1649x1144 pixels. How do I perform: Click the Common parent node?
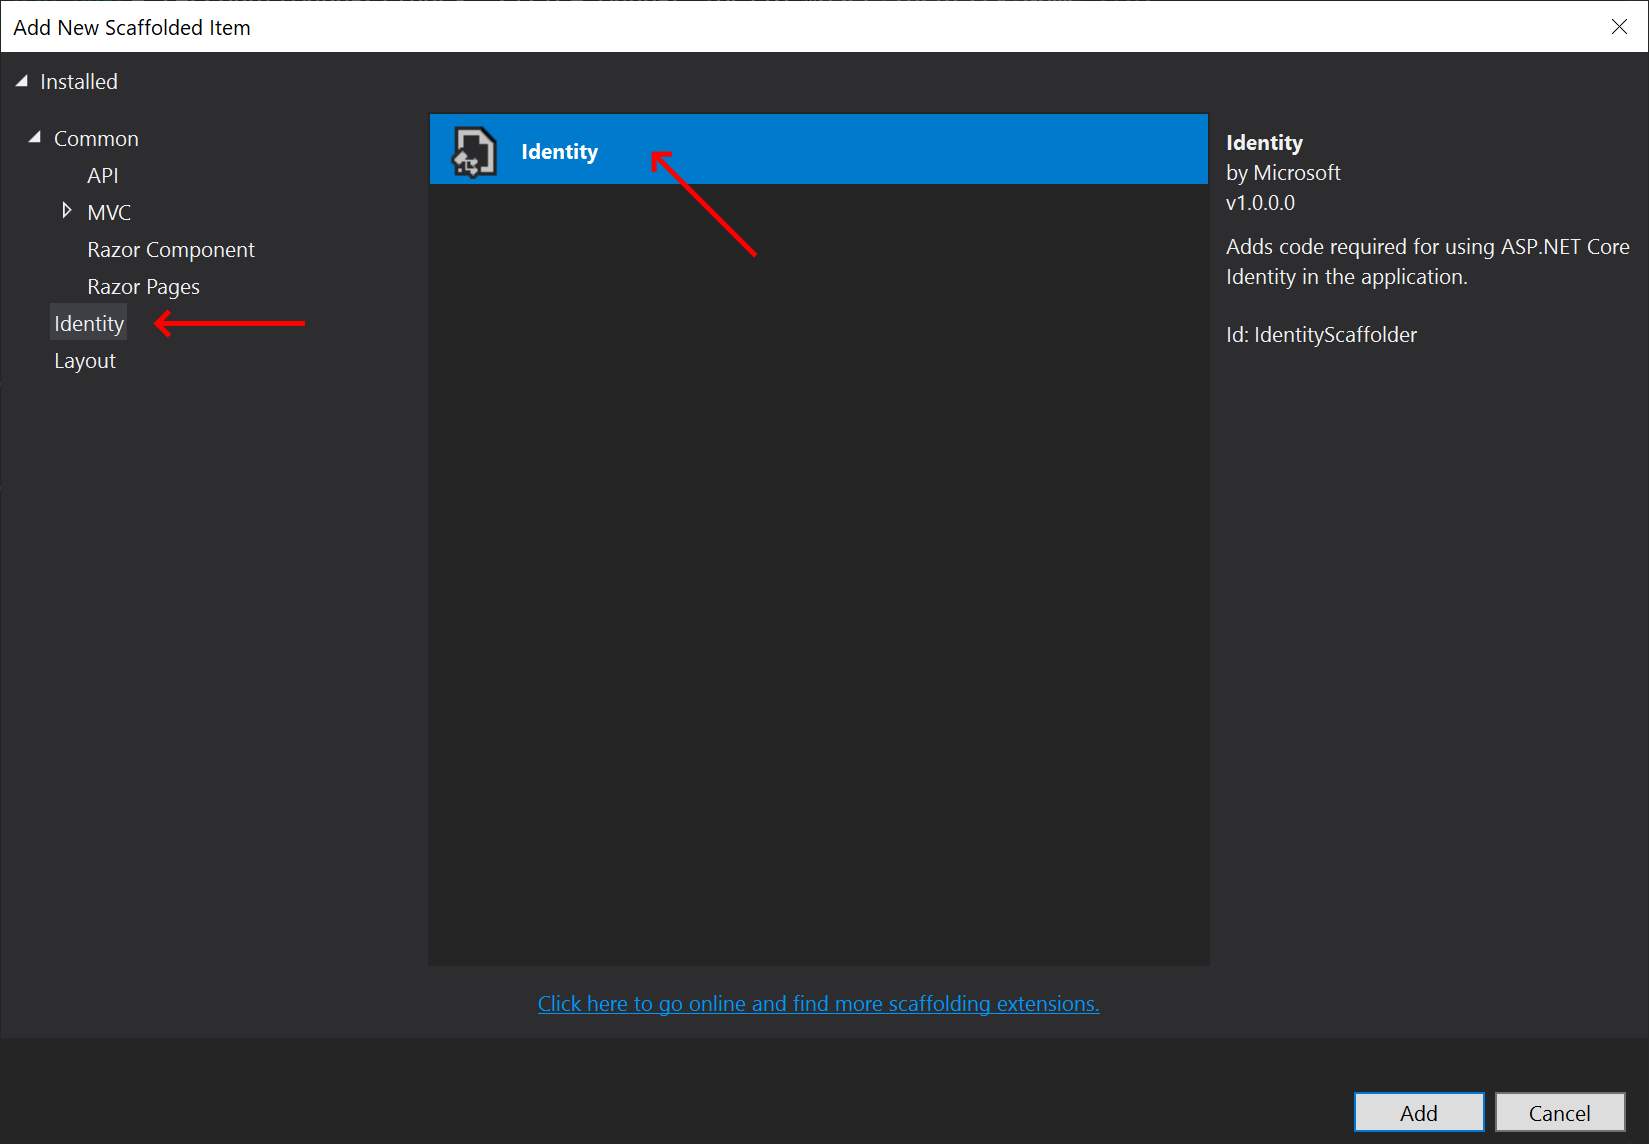pos(96,138)
